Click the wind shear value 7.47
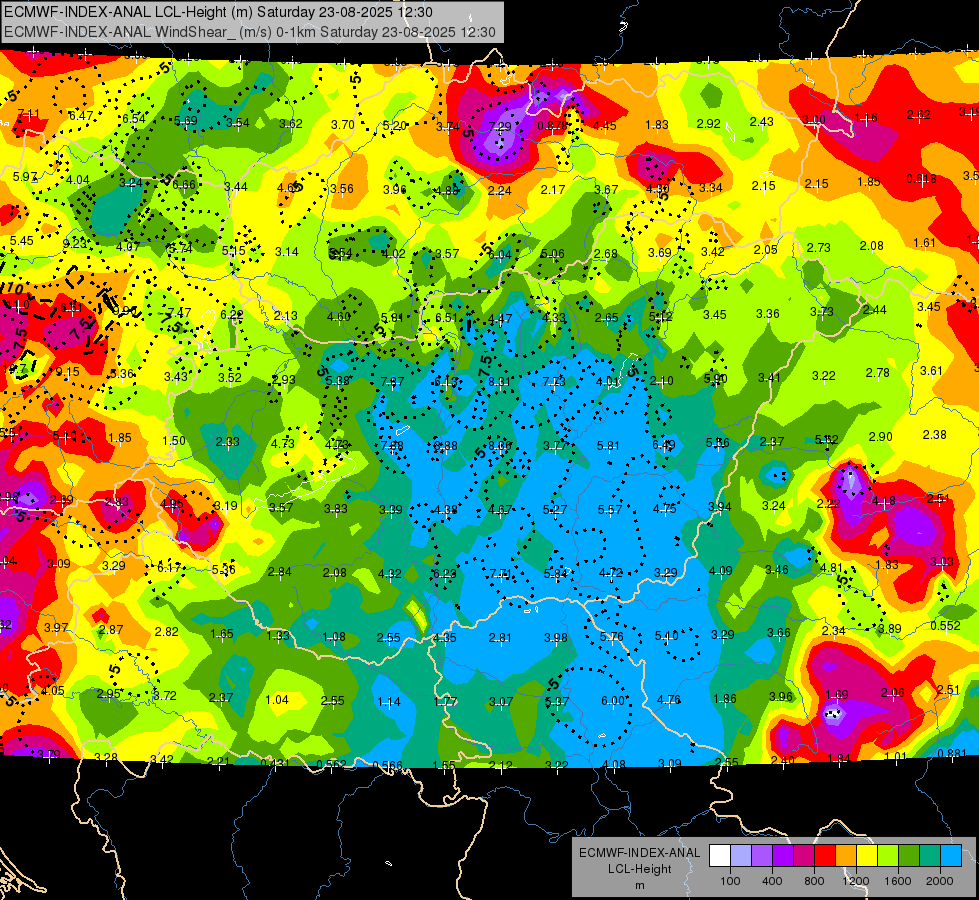This screenshot has height=900, width=979. tap(179, 312)
